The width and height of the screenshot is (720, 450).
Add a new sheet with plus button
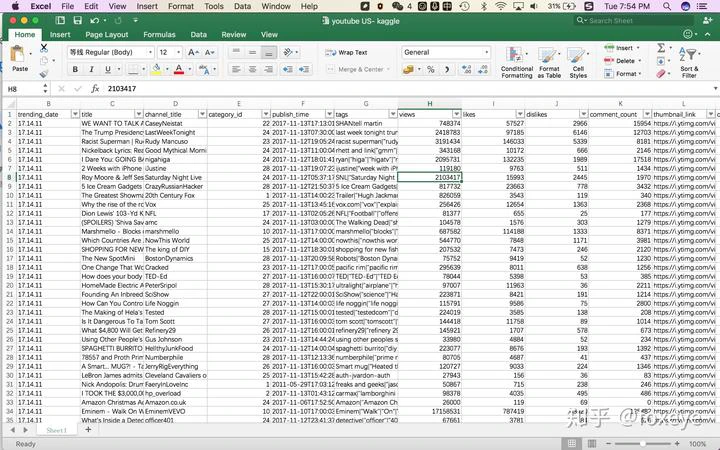pos(88,430)
